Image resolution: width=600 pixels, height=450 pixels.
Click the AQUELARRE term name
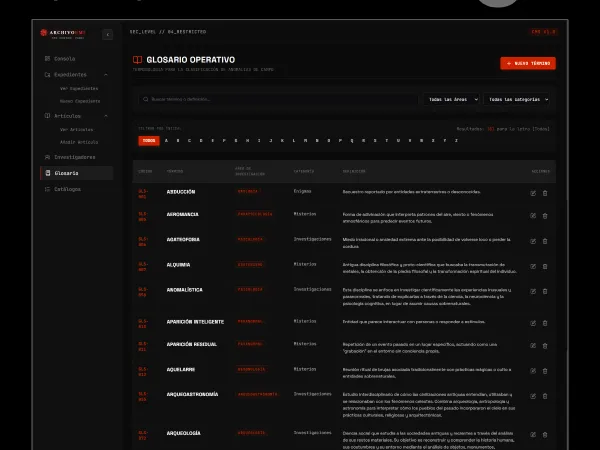pyautogui.click(x=181, y=370)
